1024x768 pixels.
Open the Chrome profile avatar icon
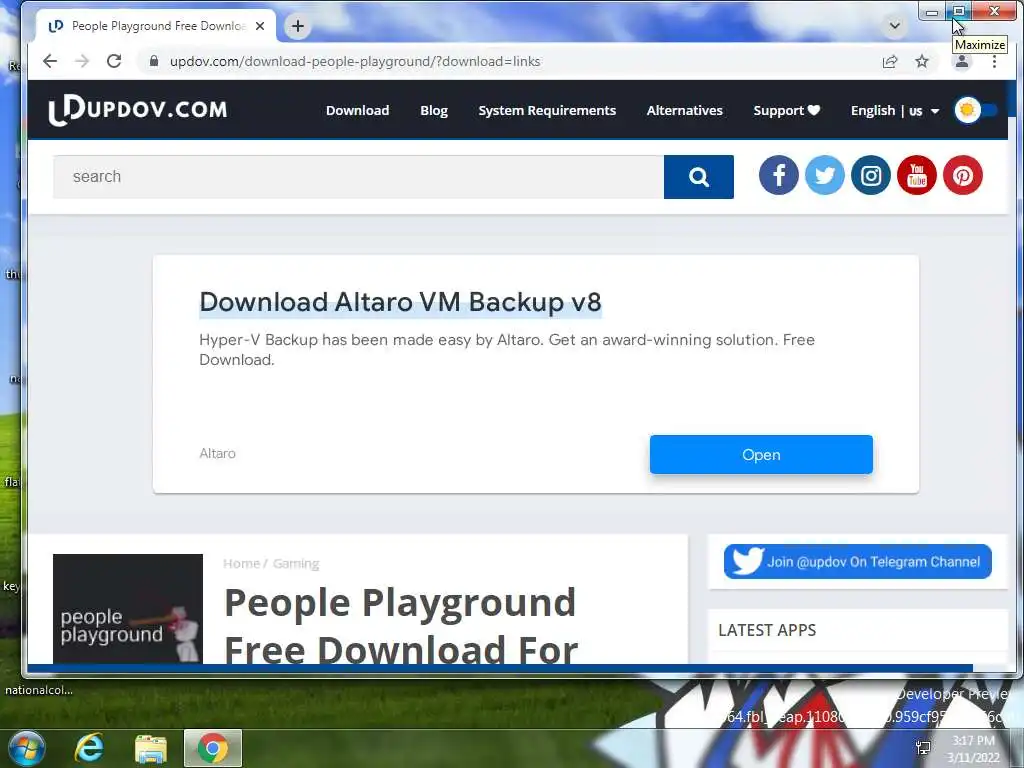coord(961,61)
